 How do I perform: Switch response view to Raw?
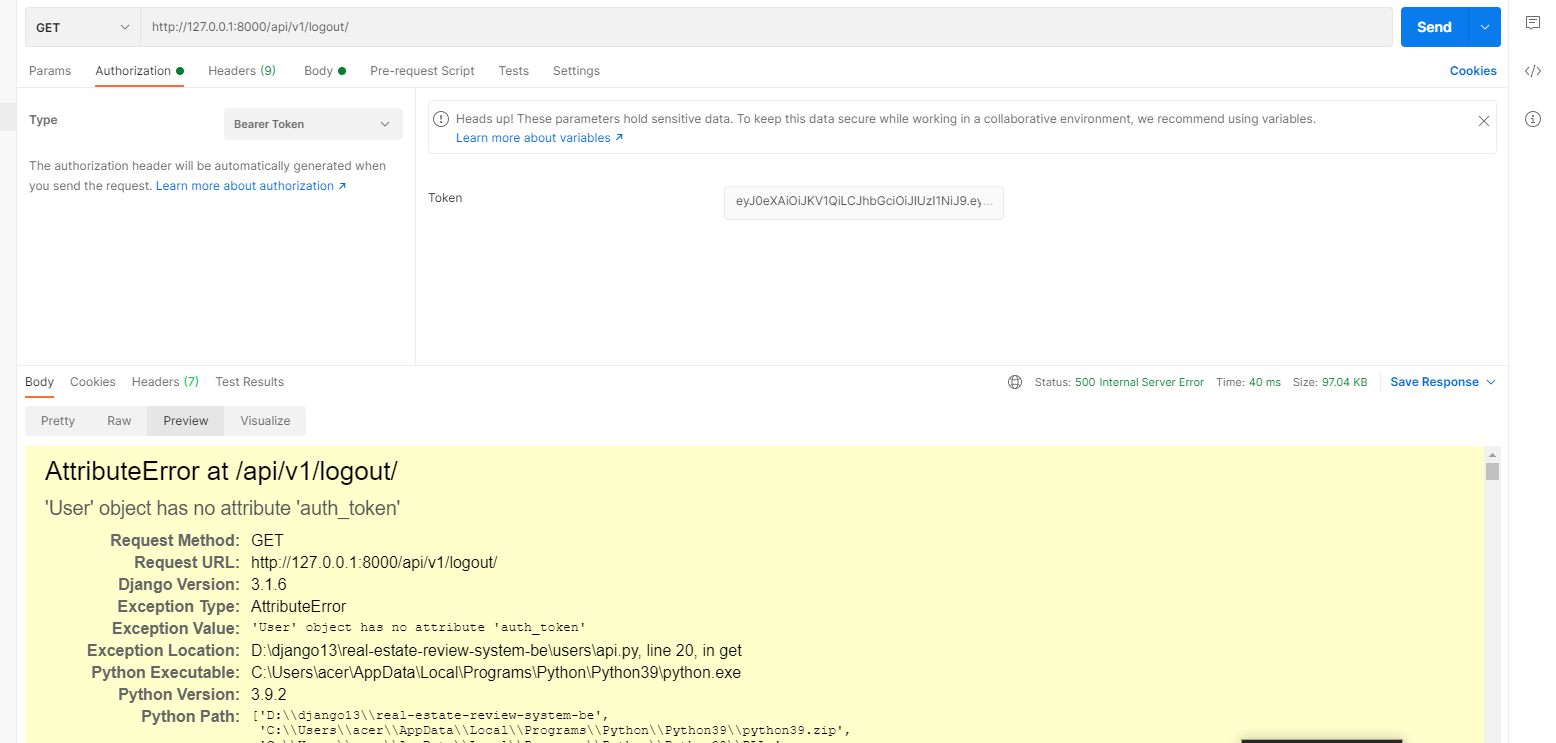[119, 421]
